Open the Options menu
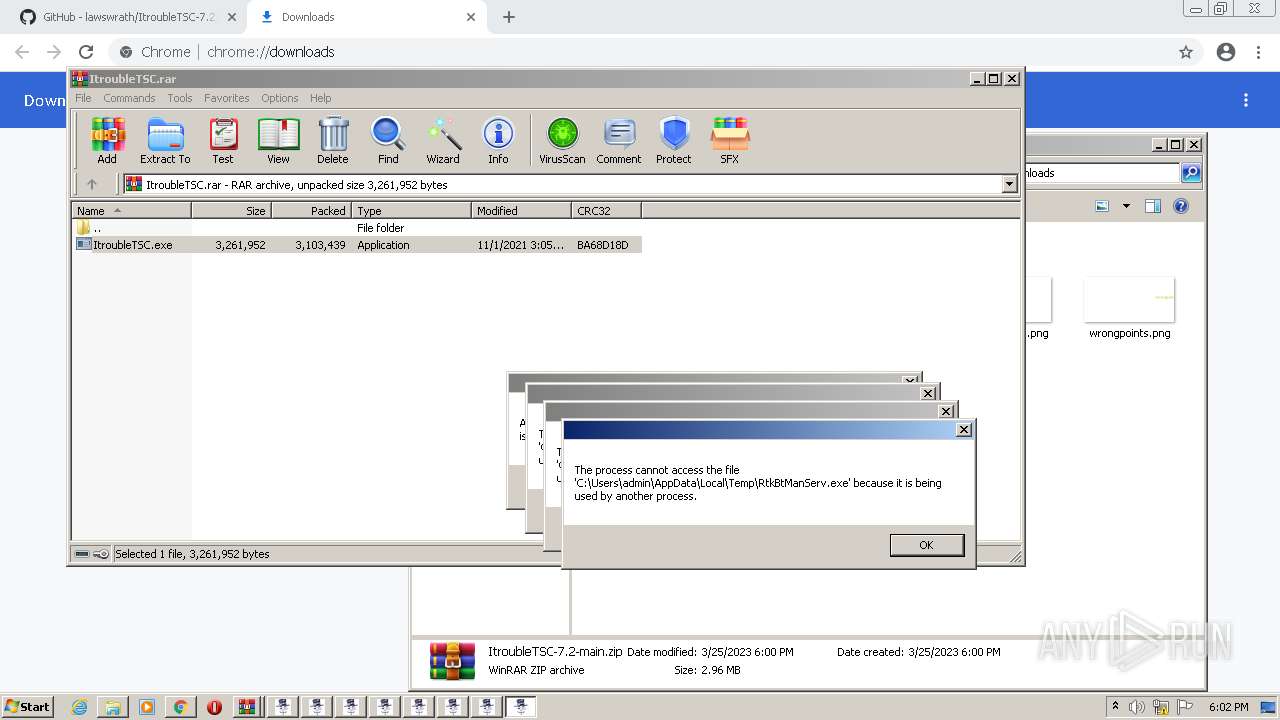Viewport: 1280px width, 720px height. (x=280, y=98)
